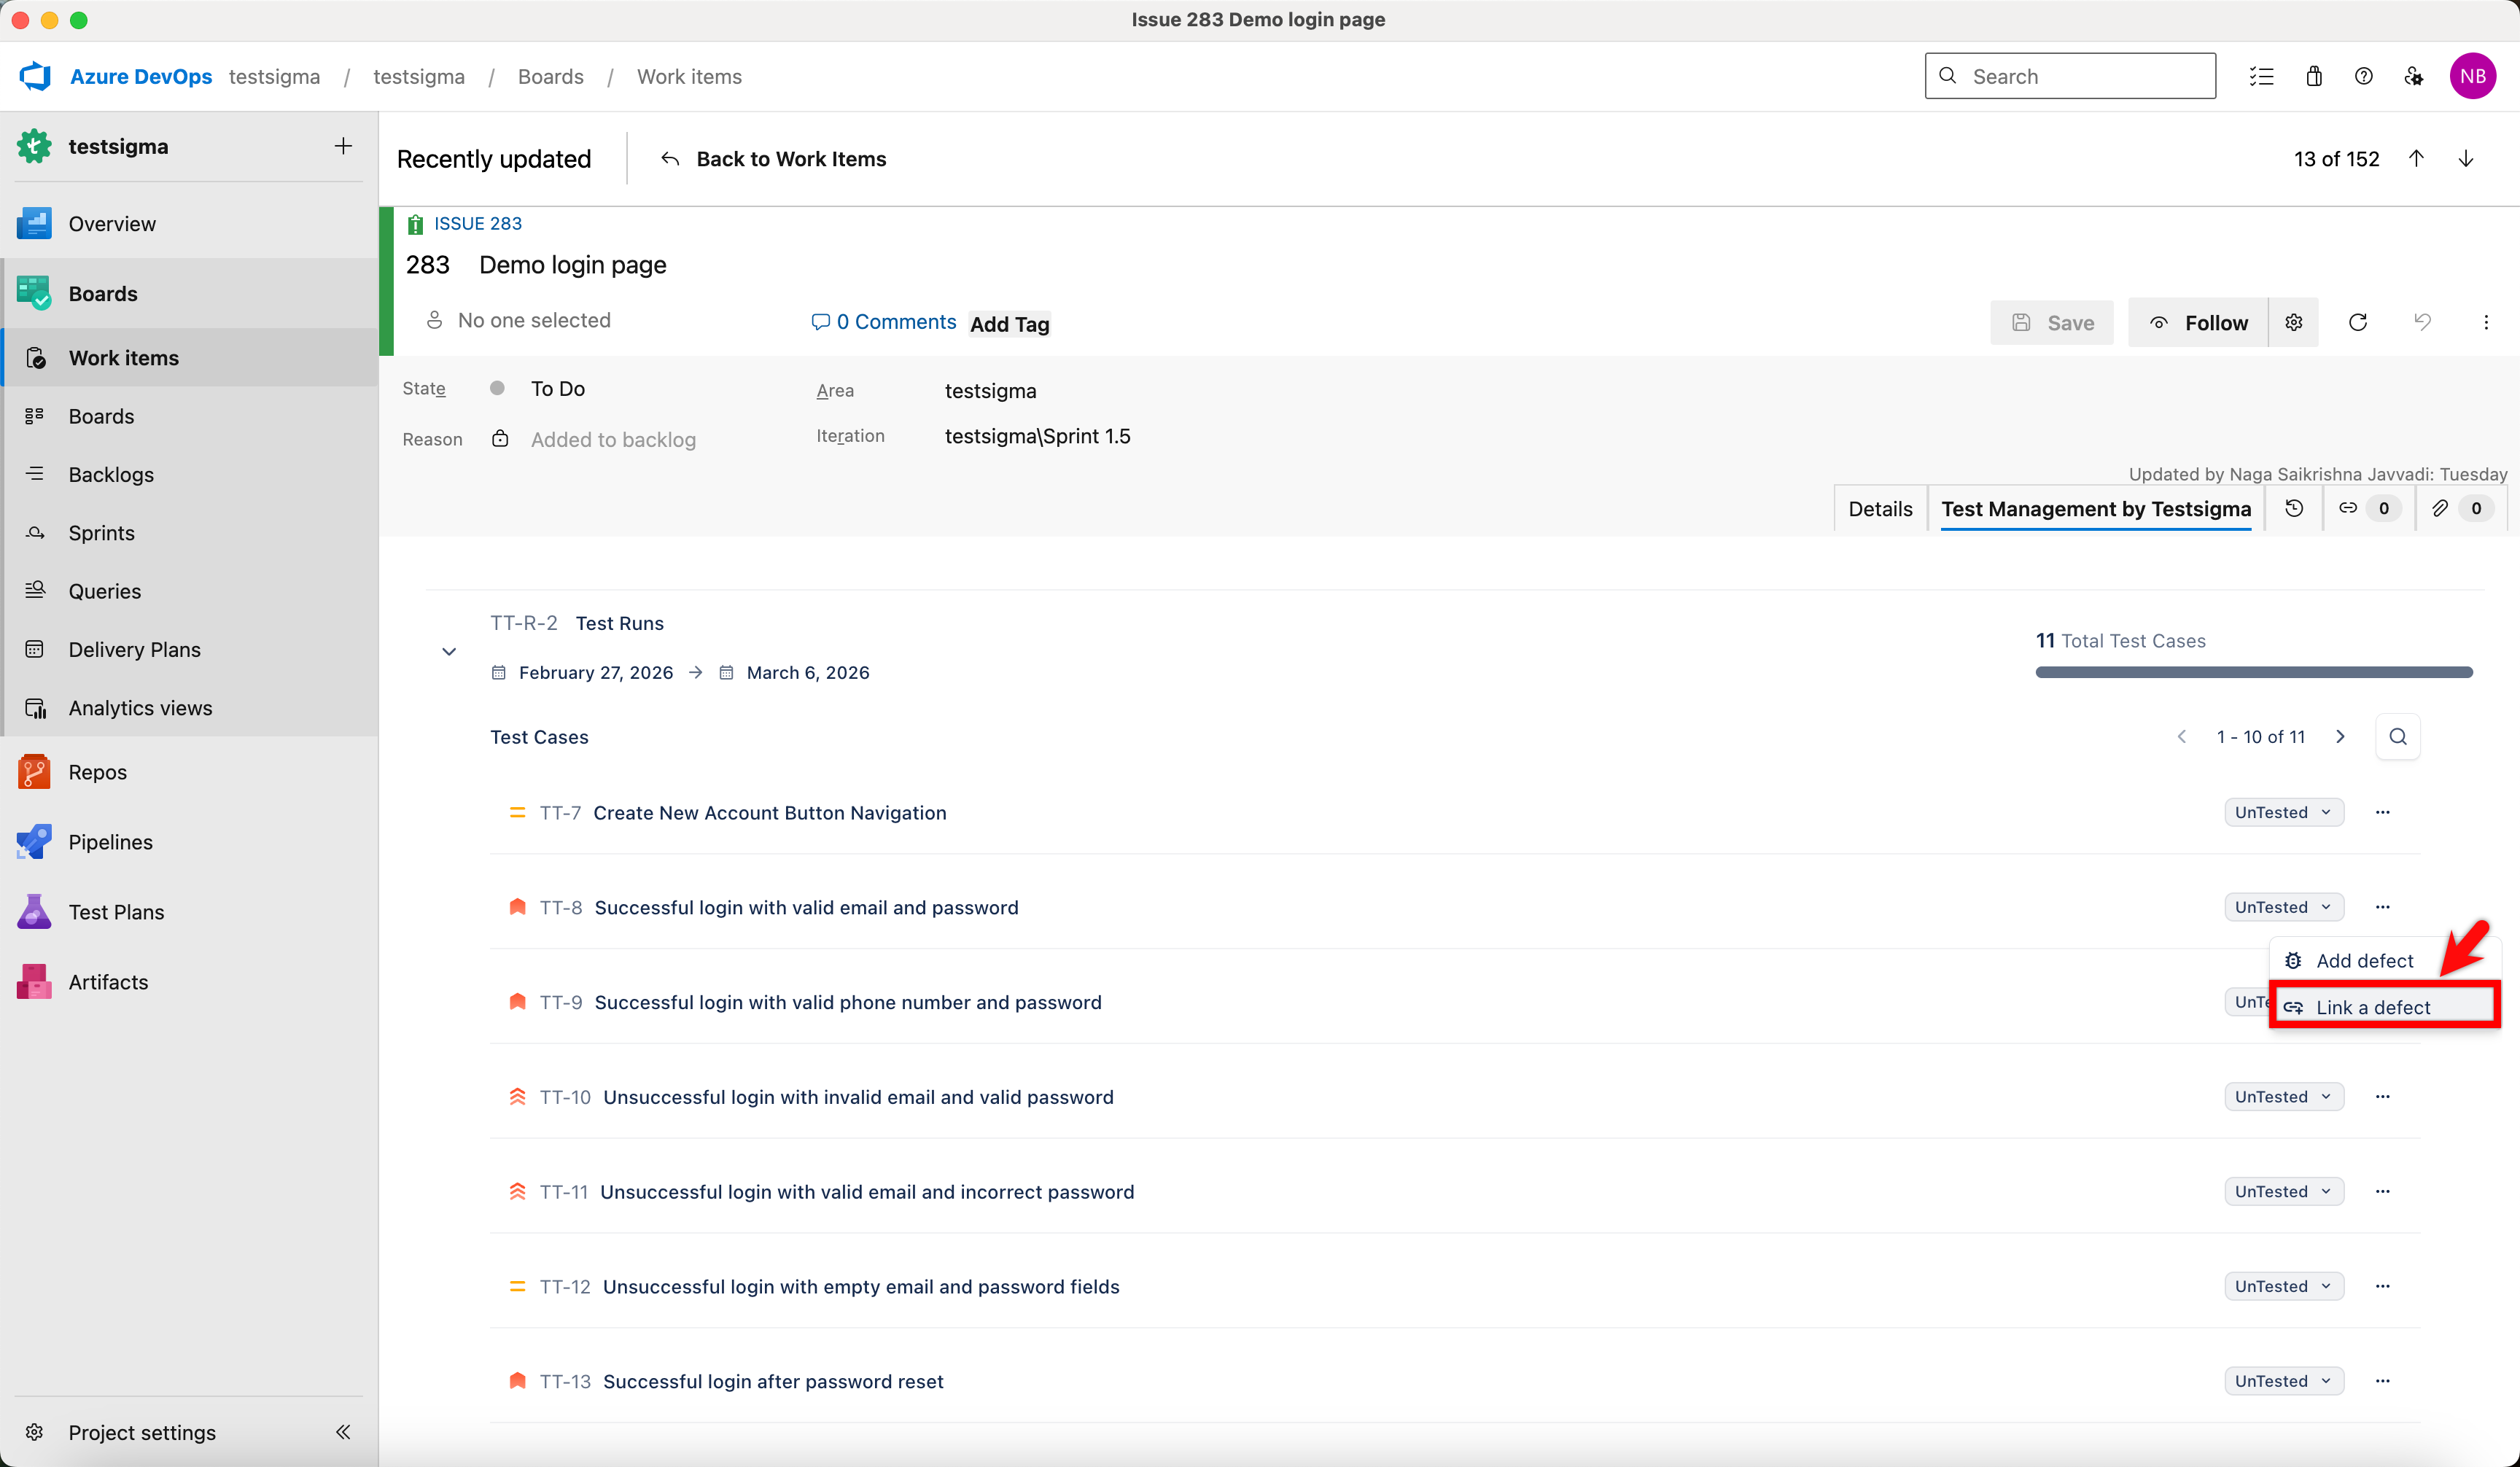Image resolution: width=2520 pixels, height=1467 pixels.
Task: Open Work items in sidebar
Action: (190, 358)
